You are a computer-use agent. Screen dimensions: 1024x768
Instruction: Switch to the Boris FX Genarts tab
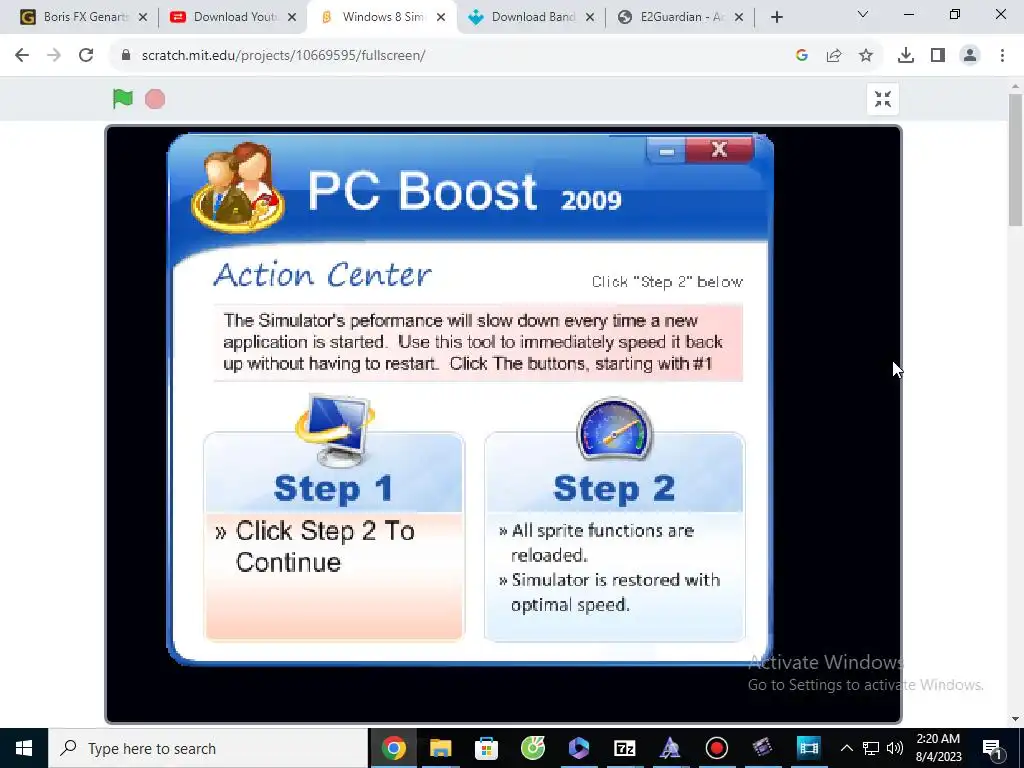click(85, 17)
